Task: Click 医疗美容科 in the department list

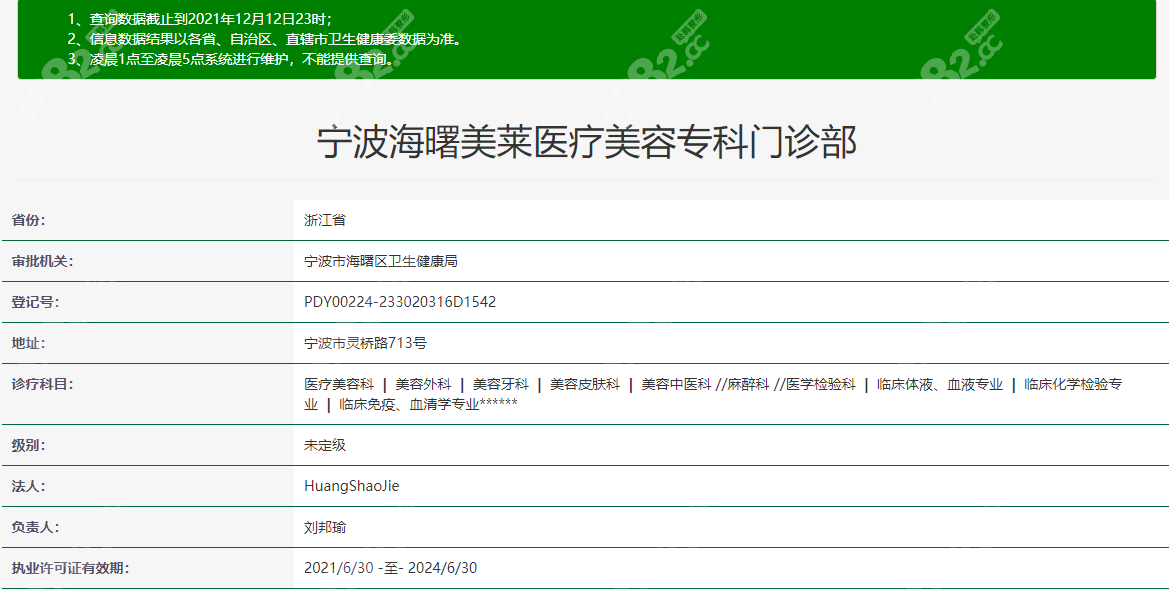Action: (x=339, y=385)
